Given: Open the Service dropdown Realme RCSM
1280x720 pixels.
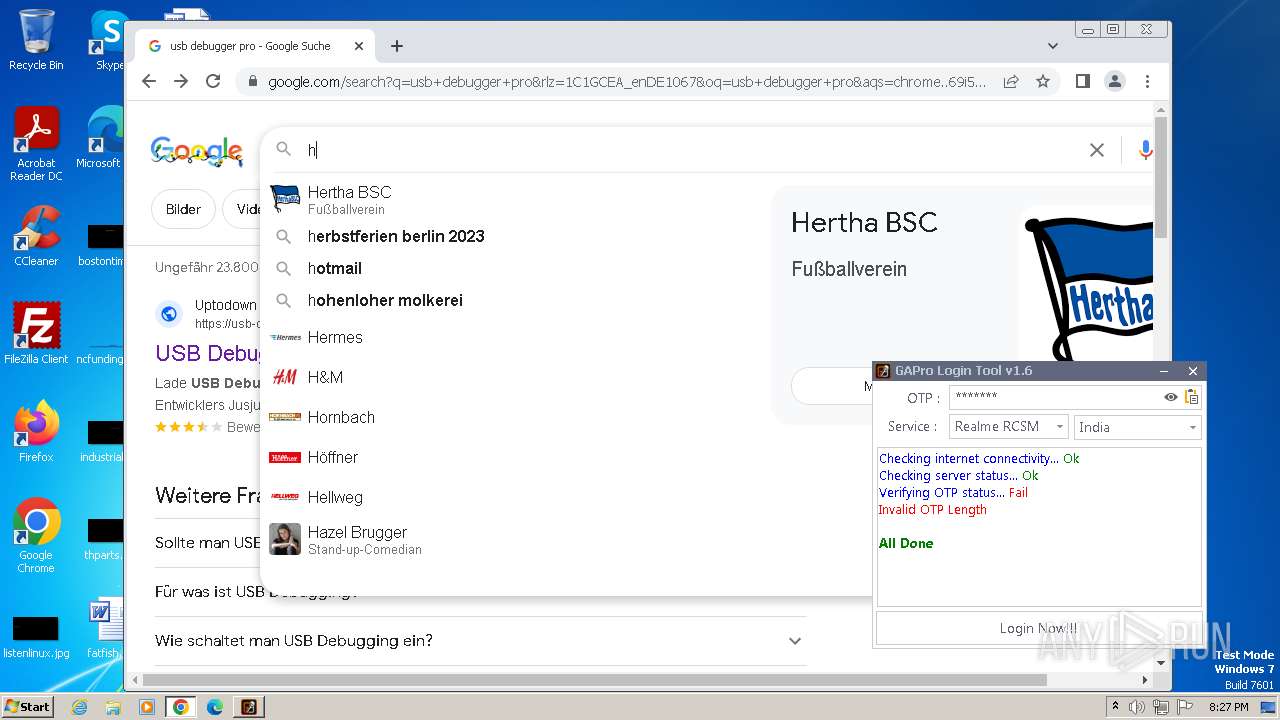Looking at the screenshot, I should pos(1008,427).
